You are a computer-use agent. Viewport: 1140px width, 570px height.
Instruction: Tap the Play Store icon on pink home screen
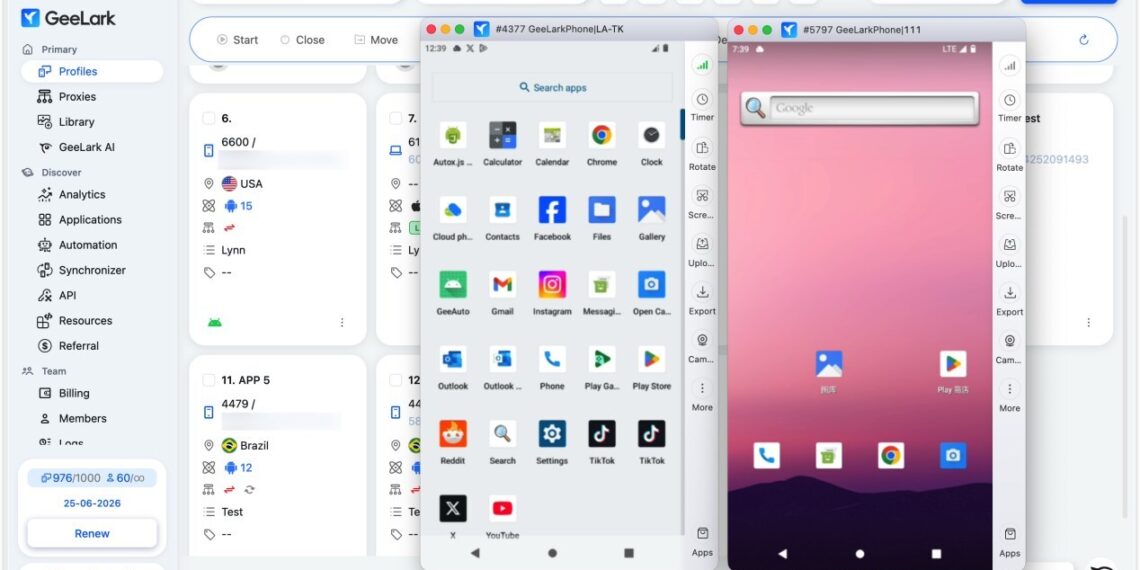(952, 364)
